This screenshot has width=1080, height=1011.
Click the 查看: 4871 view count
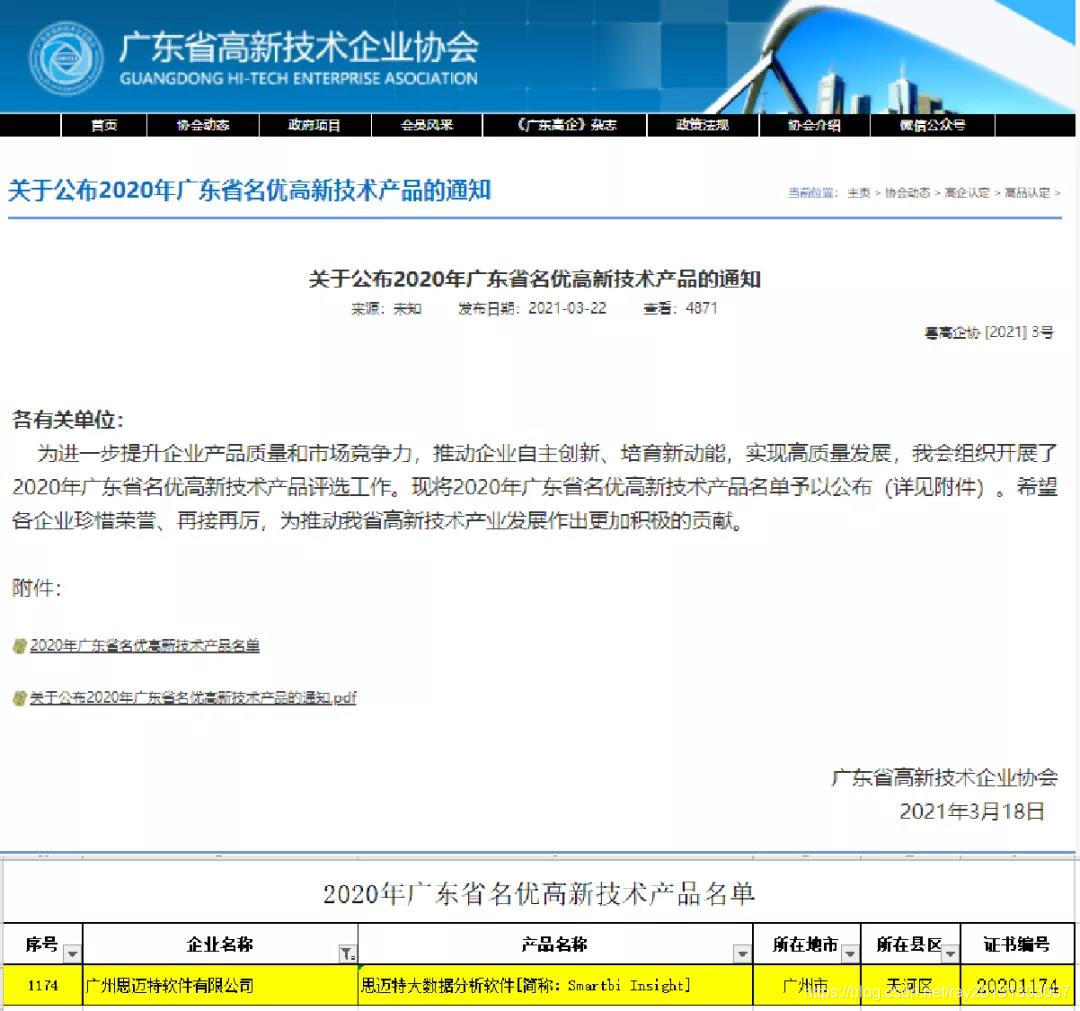[x=681, y=309]
